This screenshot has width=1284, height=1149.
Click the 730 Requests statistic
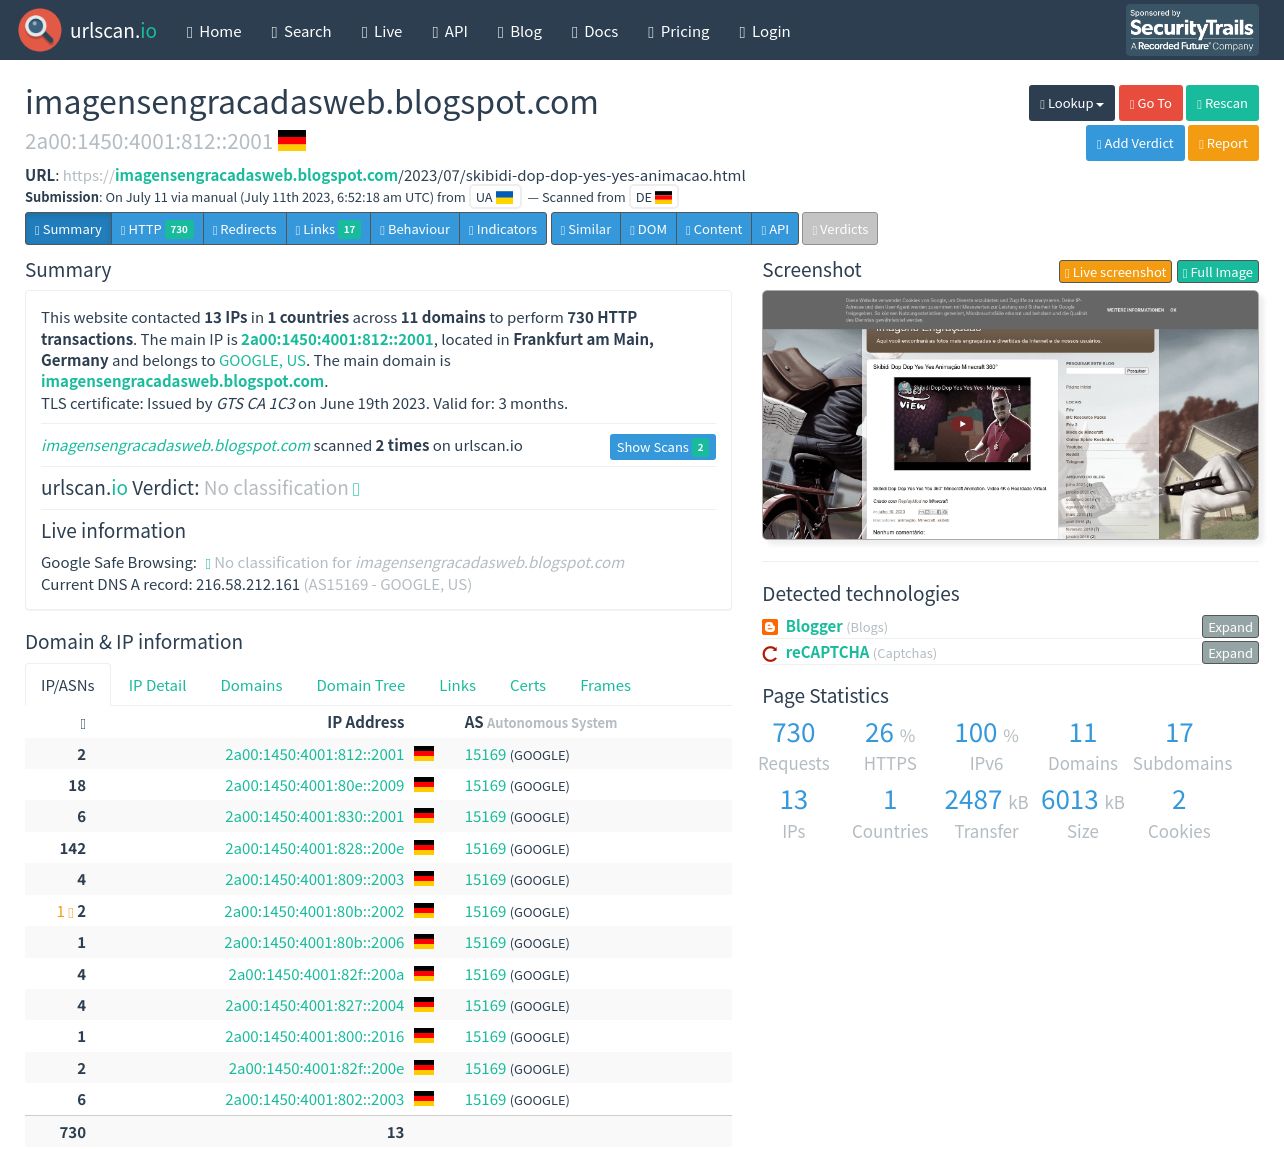point(794,746)
